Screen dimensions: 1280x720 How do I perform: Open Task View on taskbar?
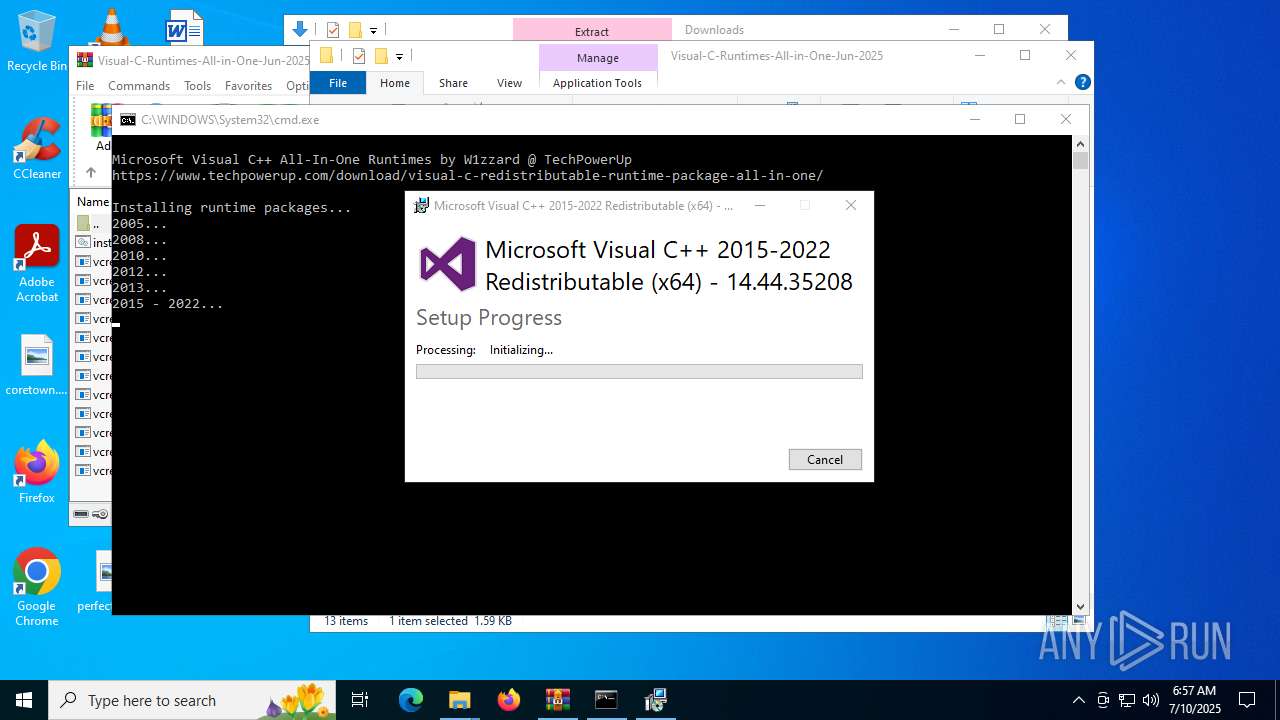coord(360,700)
